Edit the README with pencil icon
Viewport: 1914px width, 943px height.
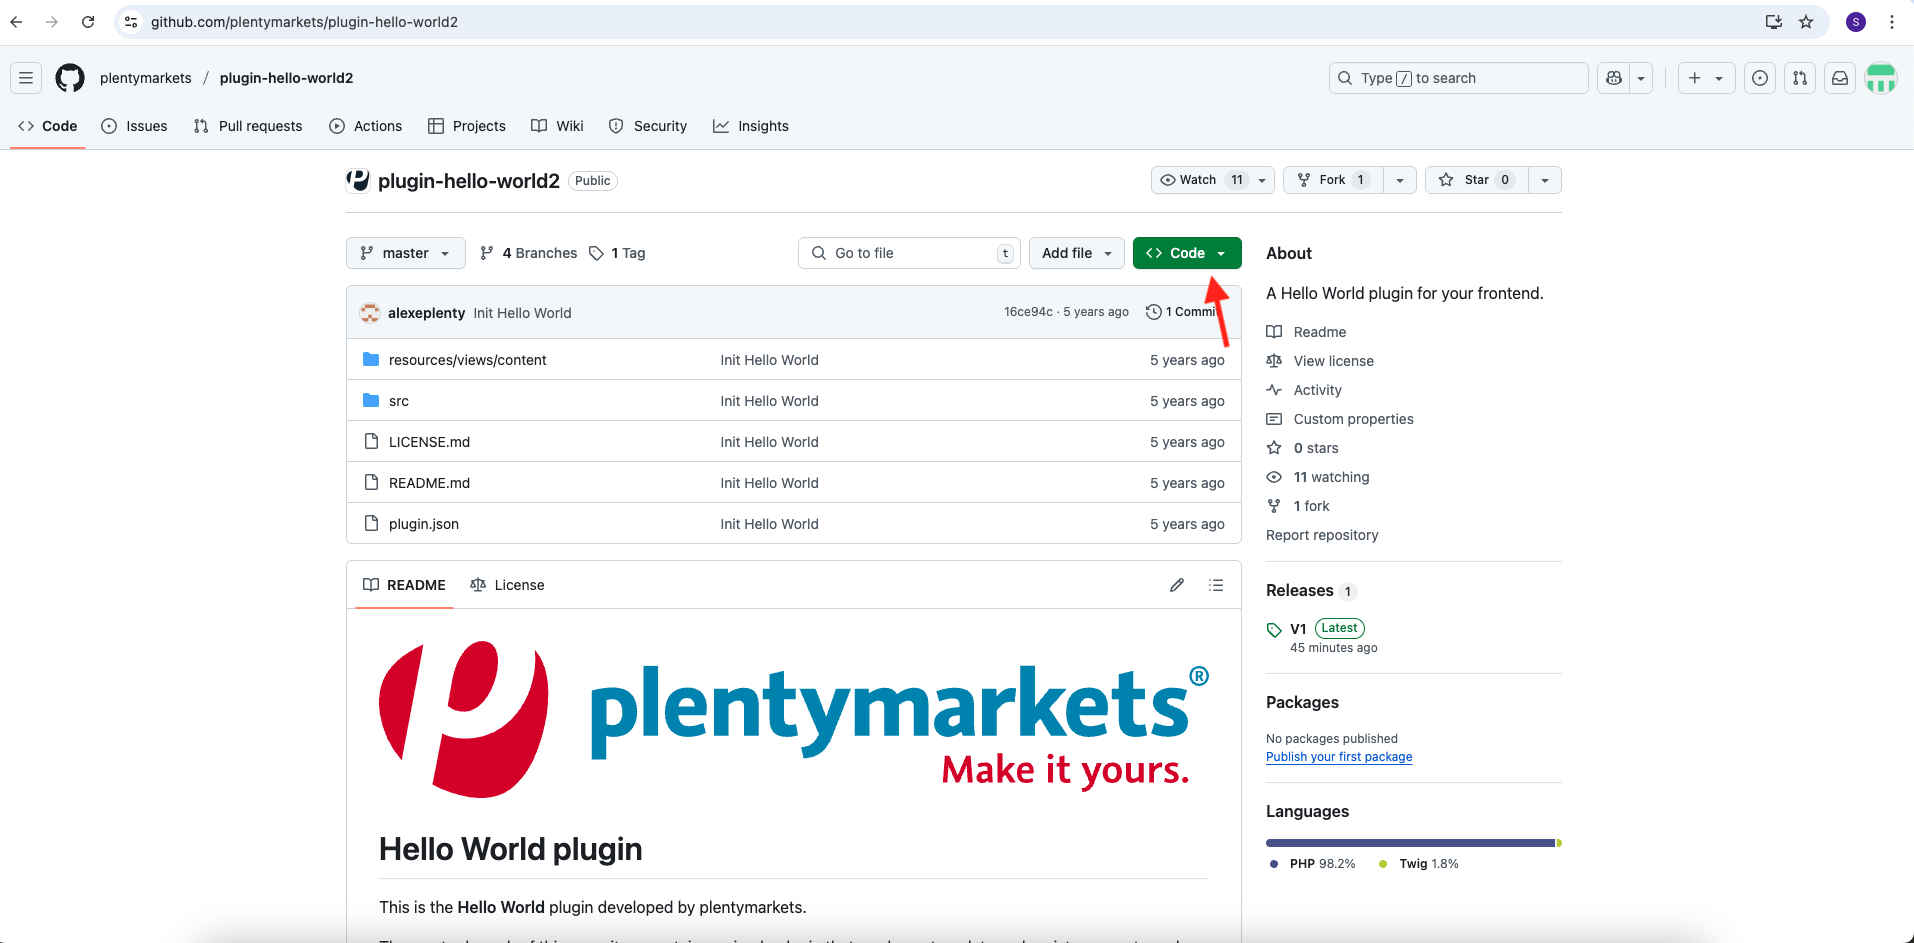1177,585
